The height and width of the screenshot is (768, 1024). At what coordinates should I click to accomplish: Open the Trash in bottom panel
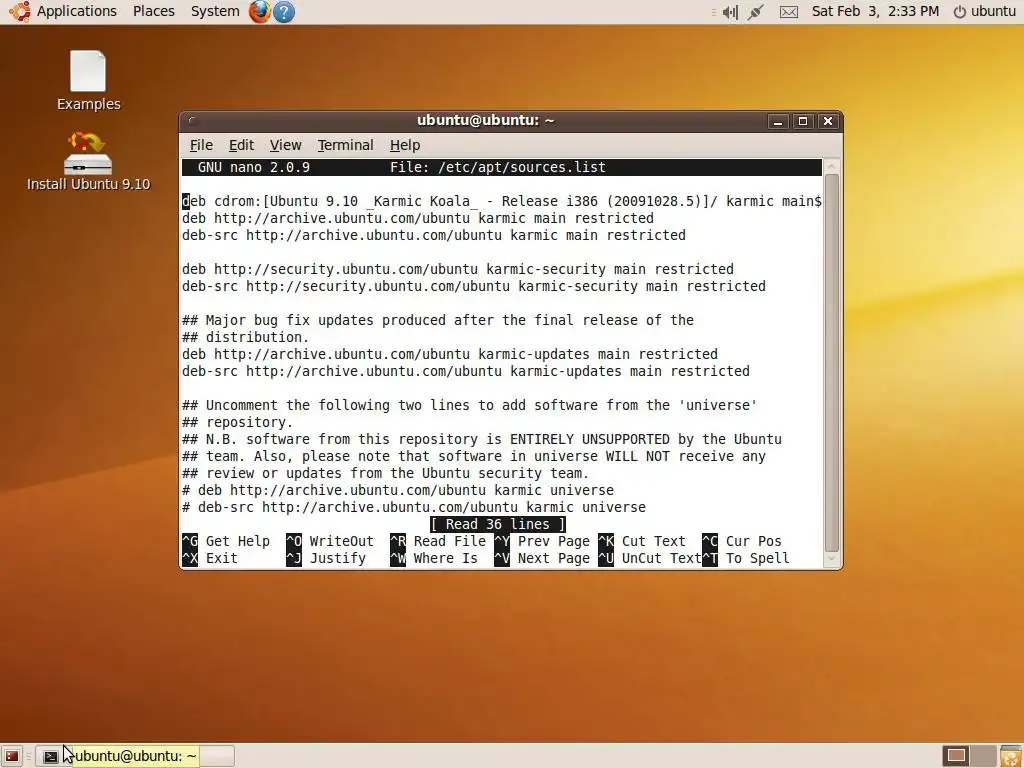pyautogui.click(x=1011, y=756)
